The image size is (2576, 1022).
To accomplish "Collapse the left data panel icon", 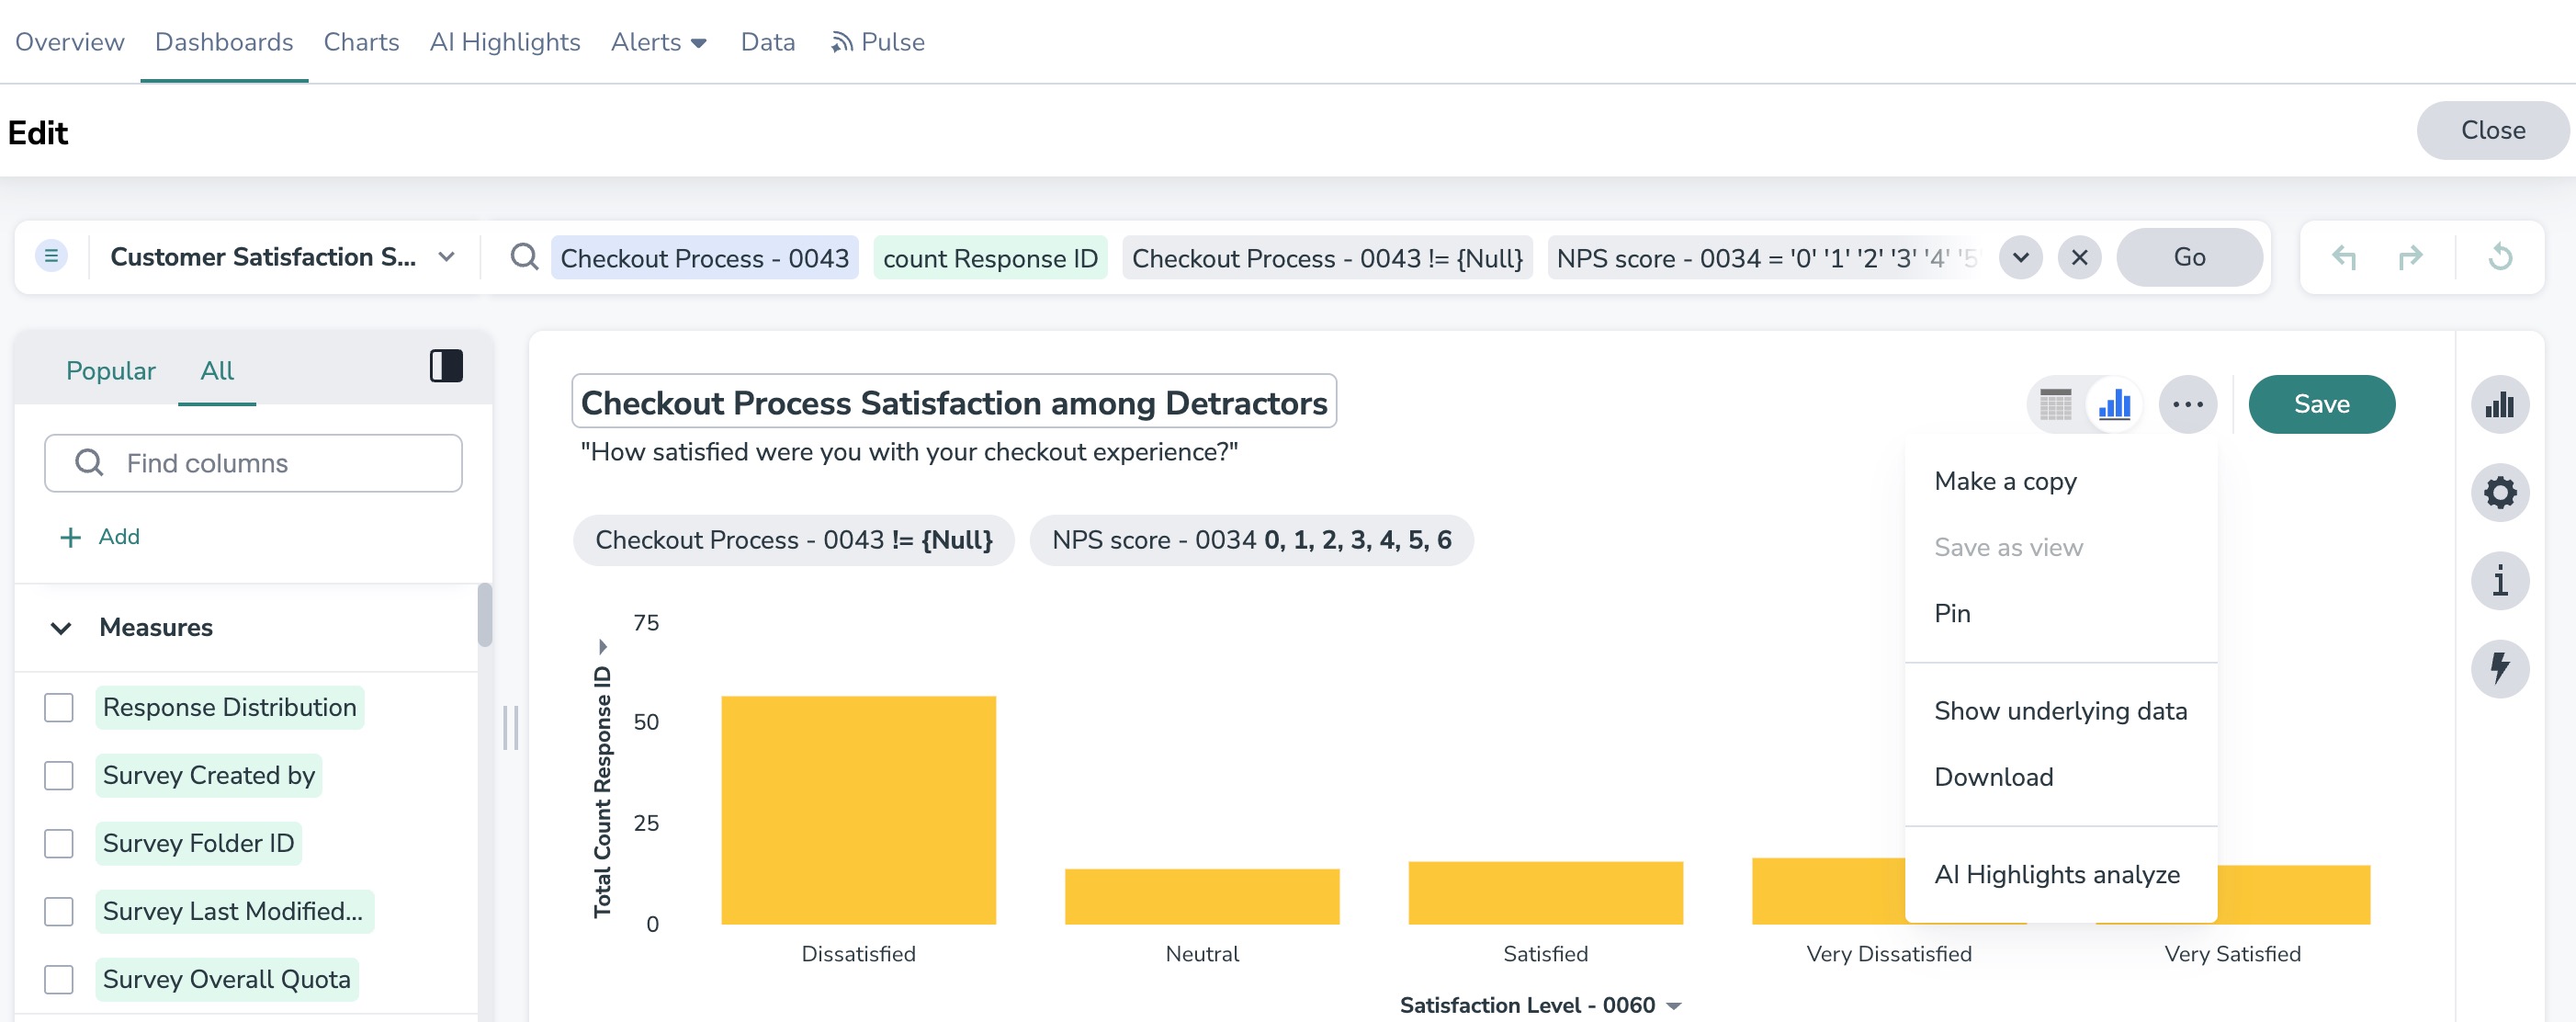I will (x=446, y=366).
